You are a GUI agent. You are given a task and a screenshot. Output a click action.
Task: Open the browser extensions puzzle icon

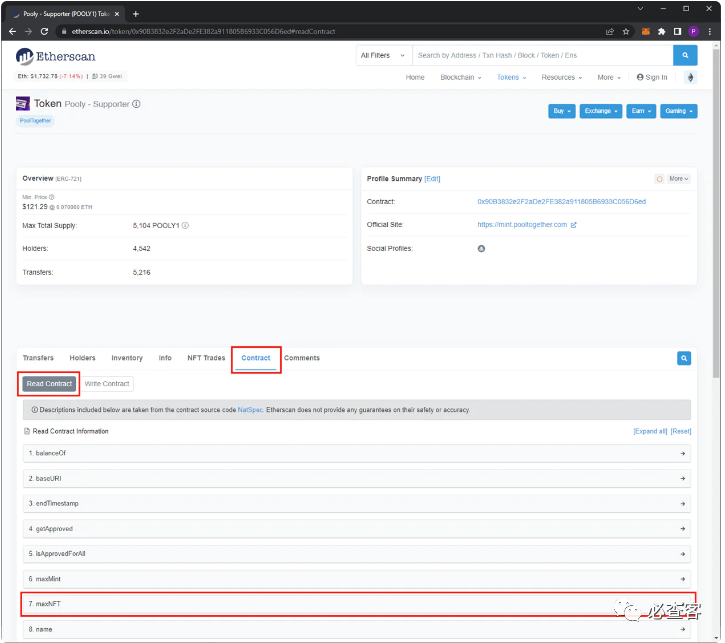tap(662, 31)
